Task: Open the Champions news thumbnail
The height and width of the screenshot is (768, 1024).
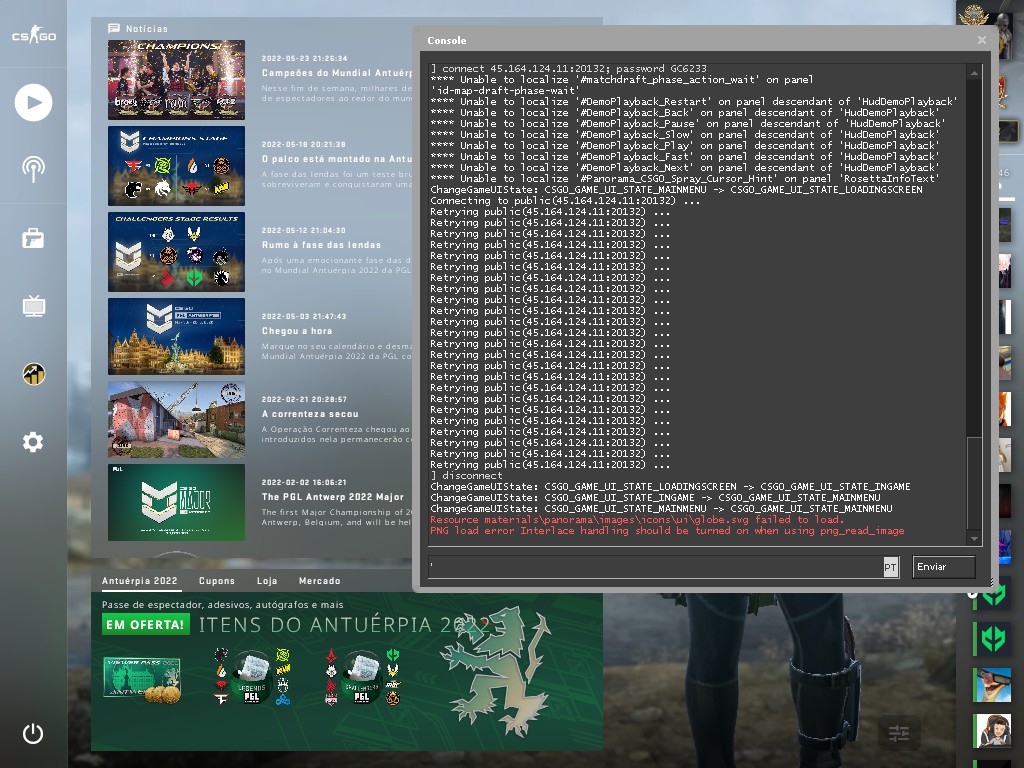Action: pos(176,80)
